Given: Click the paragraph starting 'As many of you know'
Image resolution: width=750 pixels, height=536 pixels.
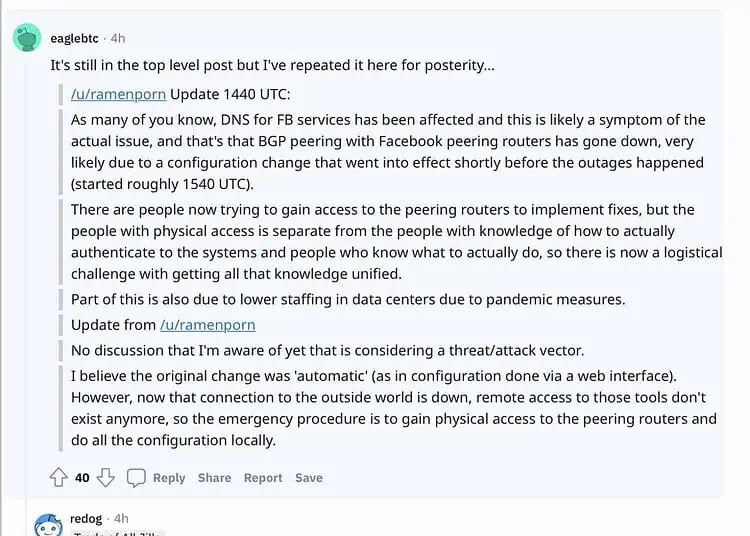Looking at the screenshot, I should click(x=388, y=151).
